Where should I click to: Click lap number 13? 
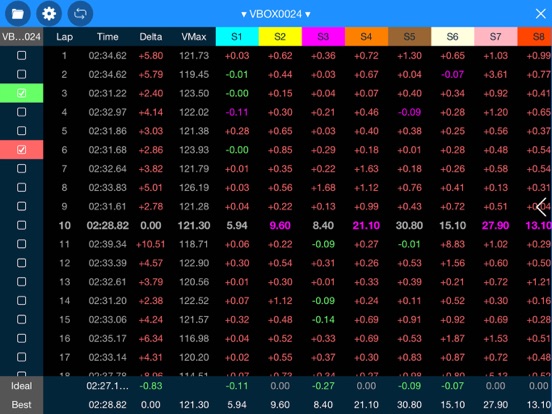coord(65,282)
